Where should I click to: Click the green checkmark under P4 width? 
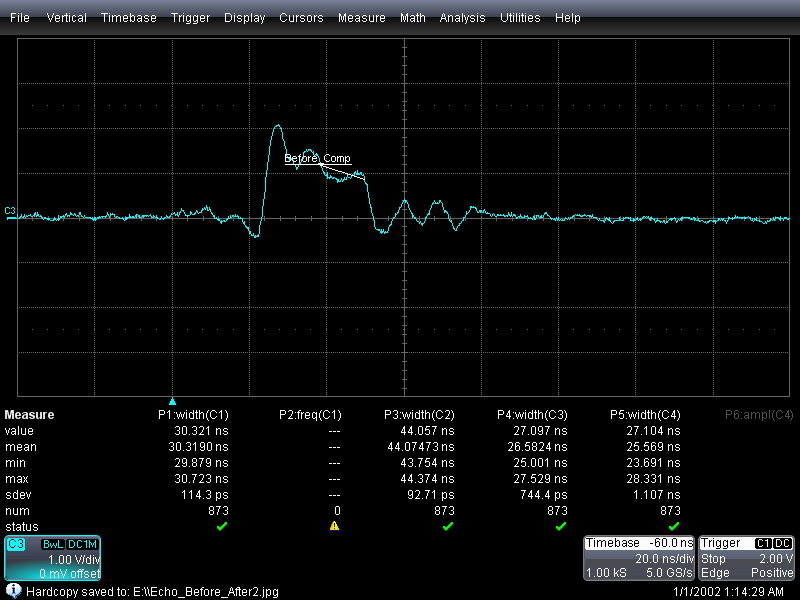click(561, 526)
